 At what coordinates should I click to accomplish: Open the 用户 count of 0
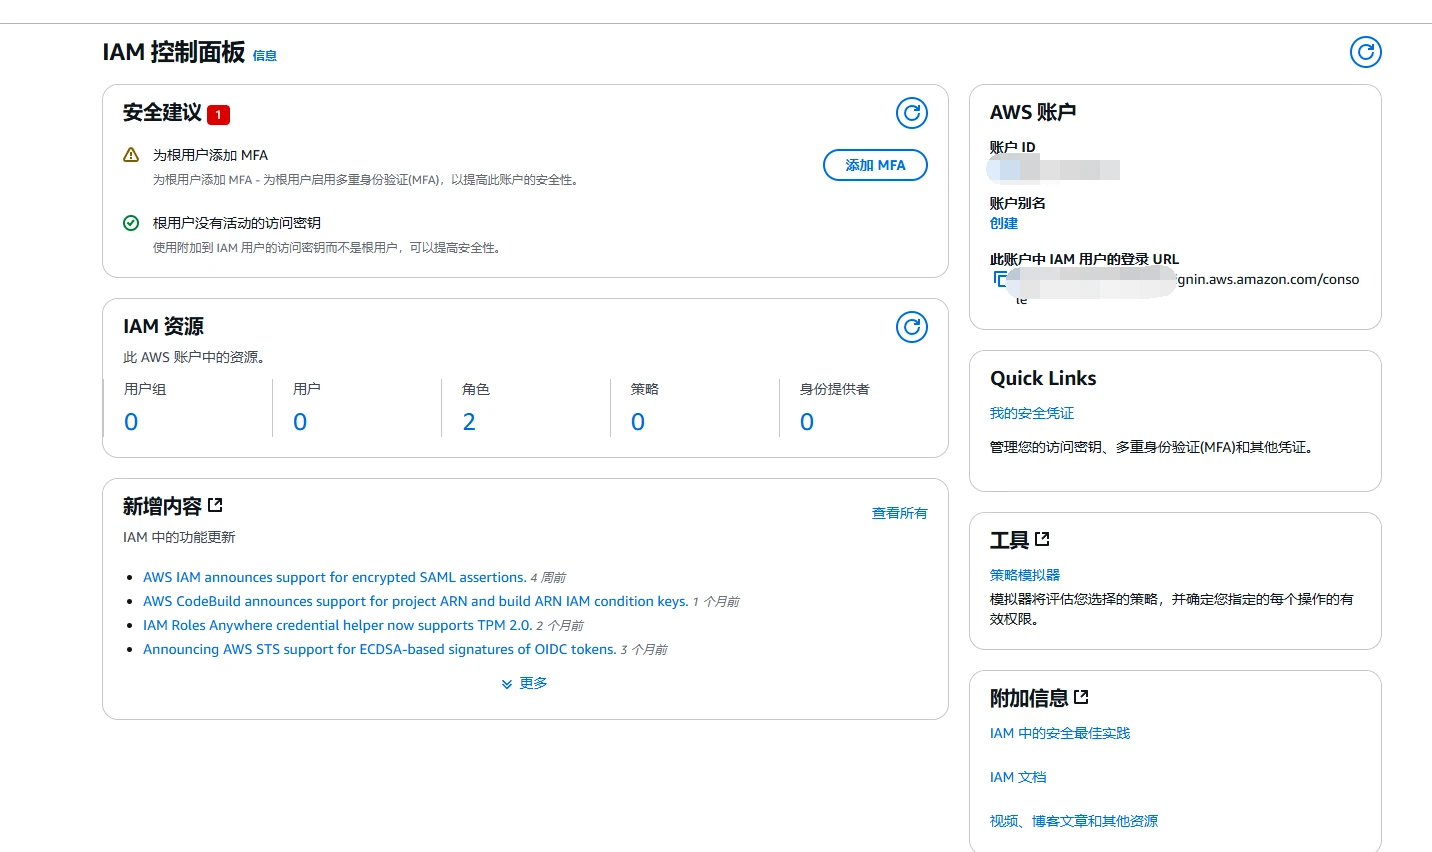300,422
